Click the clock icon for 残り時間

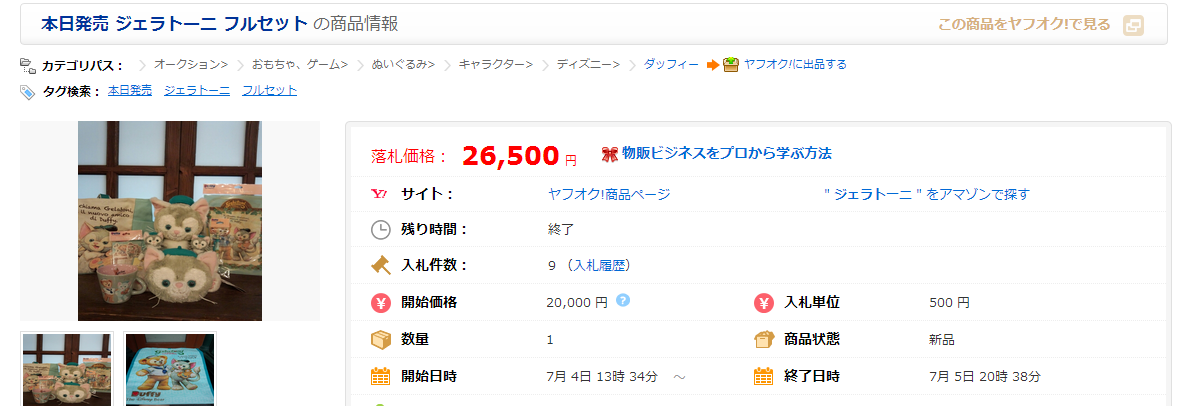click(x=381, y=229)
